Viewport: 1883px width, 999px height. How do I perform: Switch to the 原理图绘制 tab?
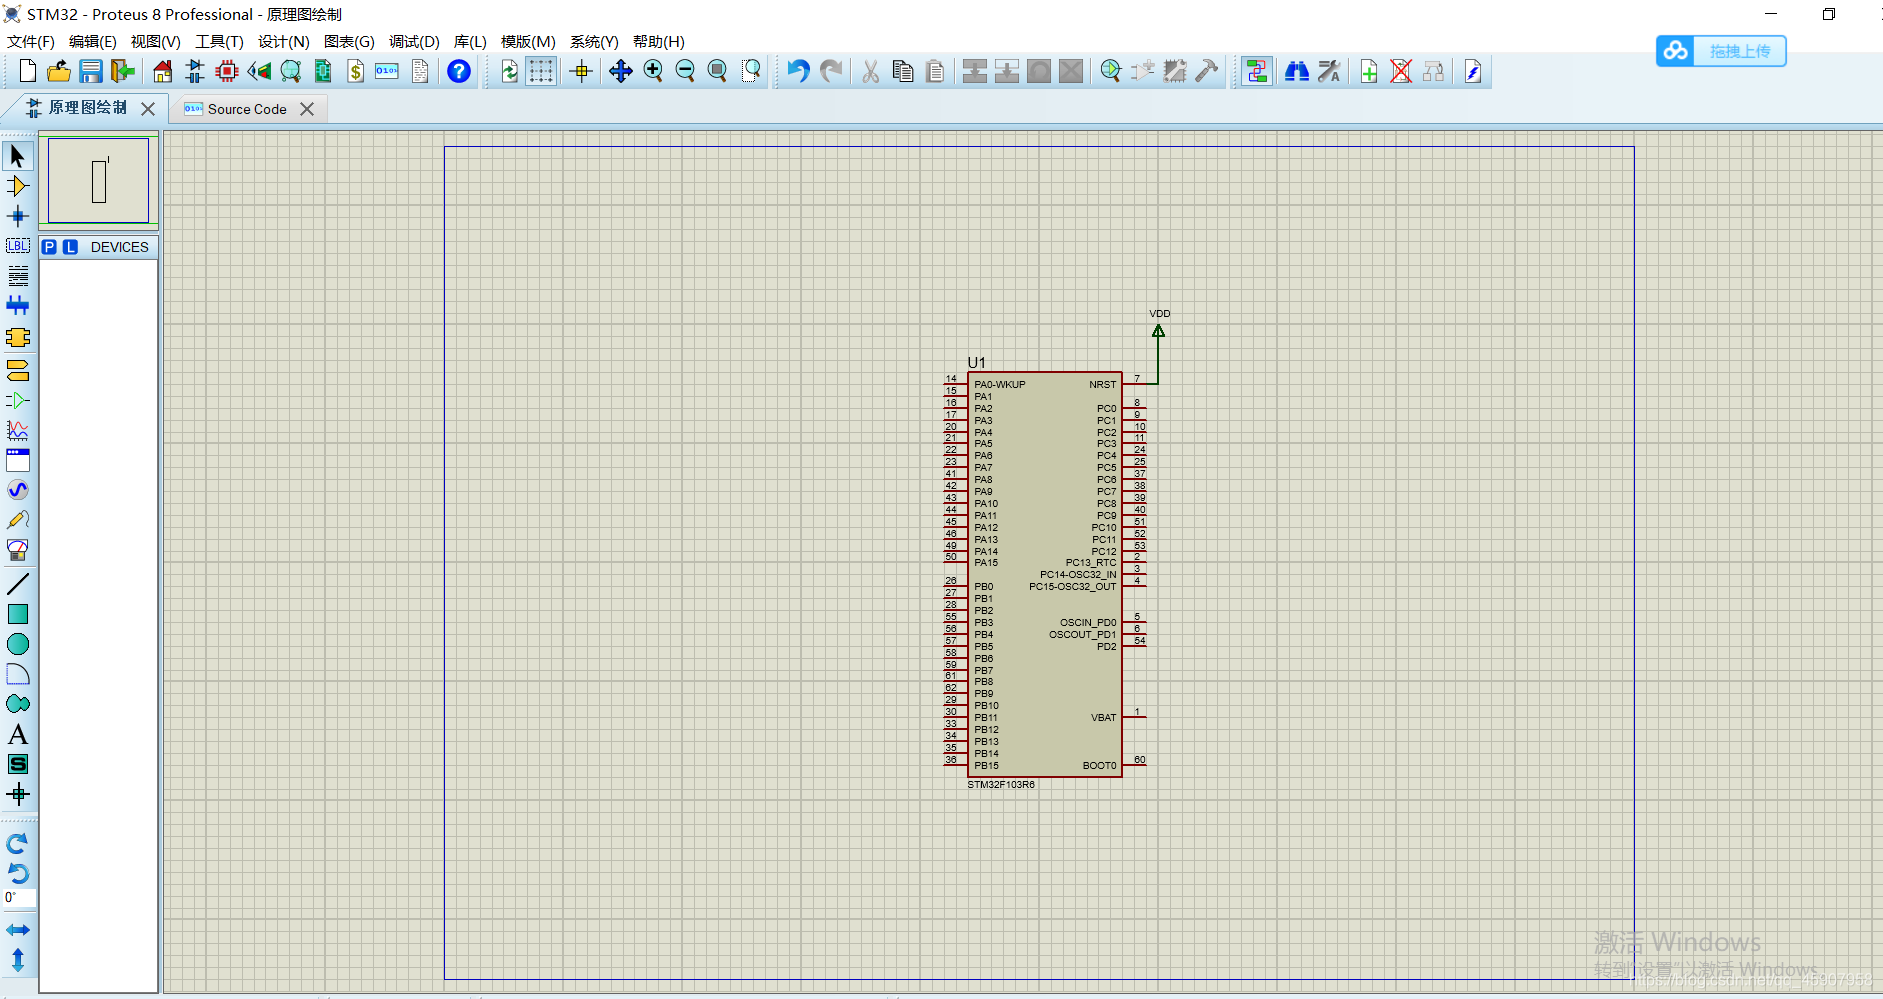88,108
